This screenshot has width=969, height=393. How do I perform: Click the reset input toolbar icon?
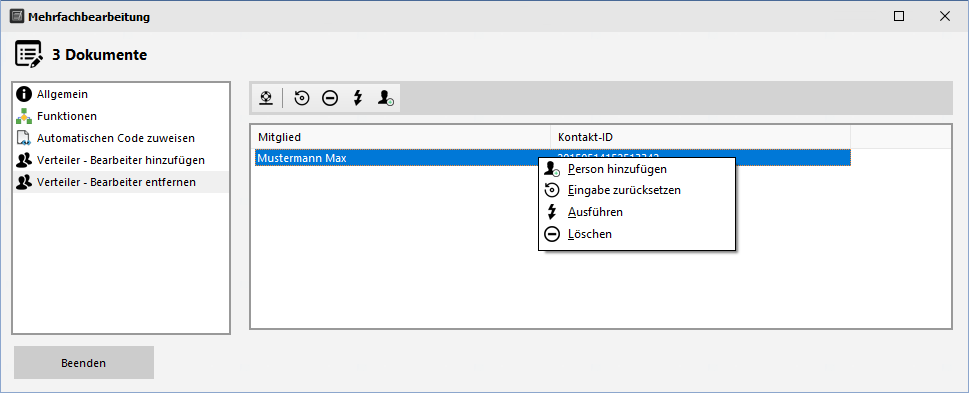pyautogui.click(x=302, y=98)
